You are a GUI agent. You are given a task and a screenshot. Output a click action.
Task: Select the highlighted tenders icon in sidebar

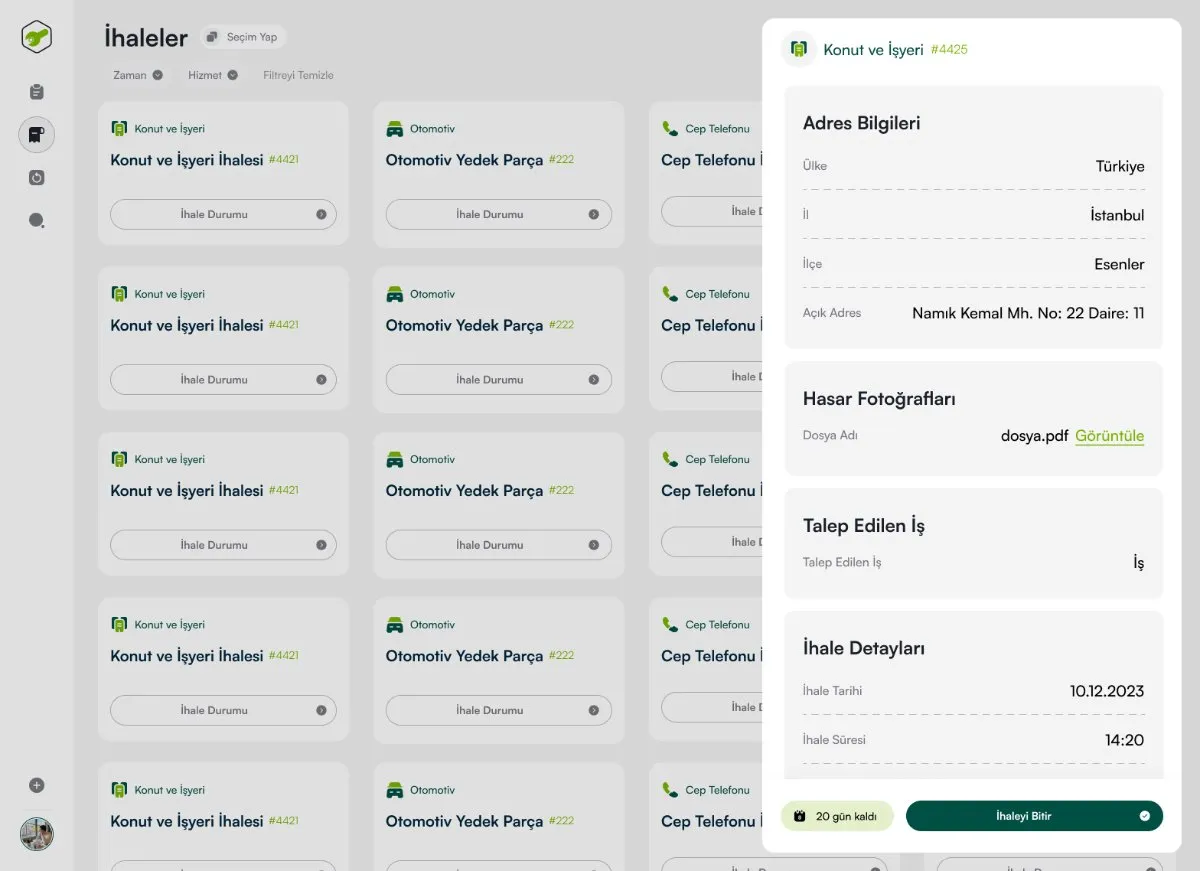[x=37, y=134]
